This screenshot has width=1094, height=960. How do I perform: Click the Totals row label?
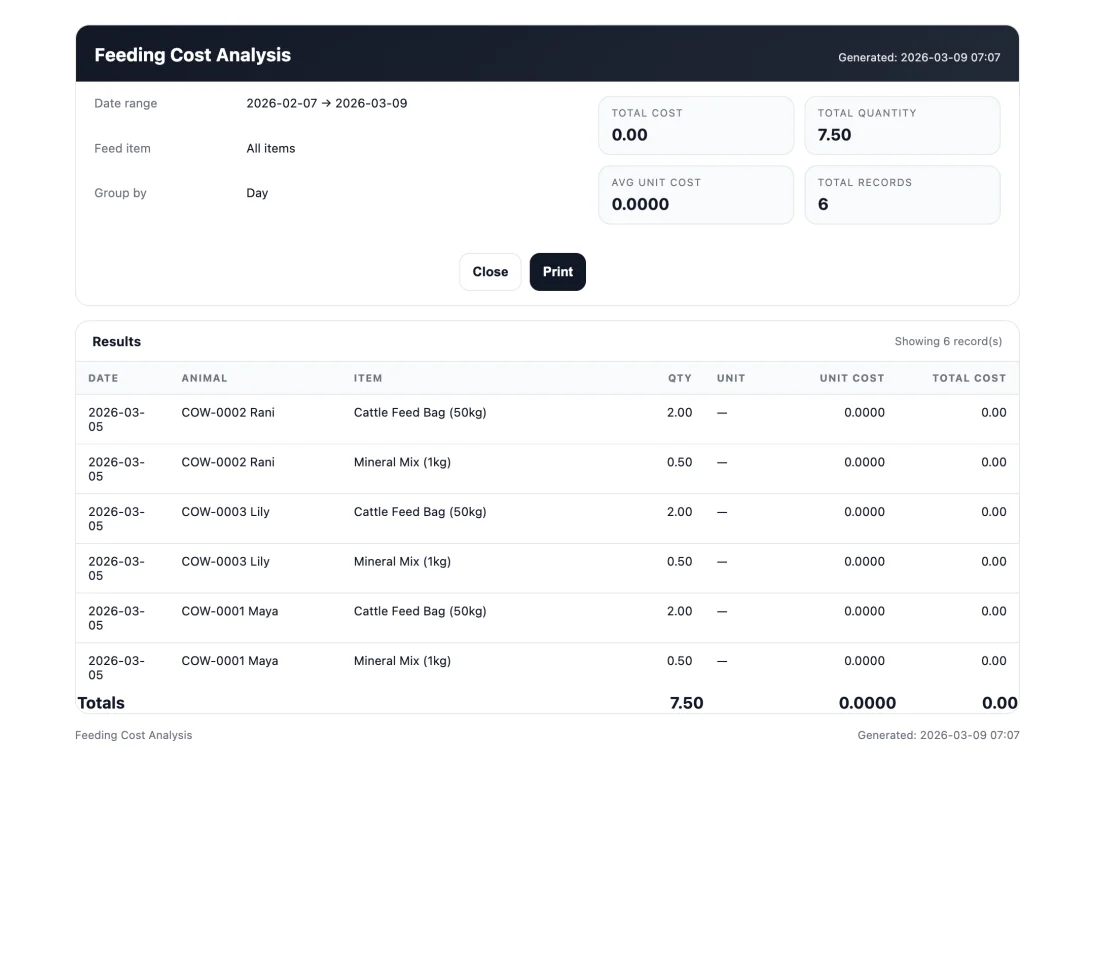[100, 703]
